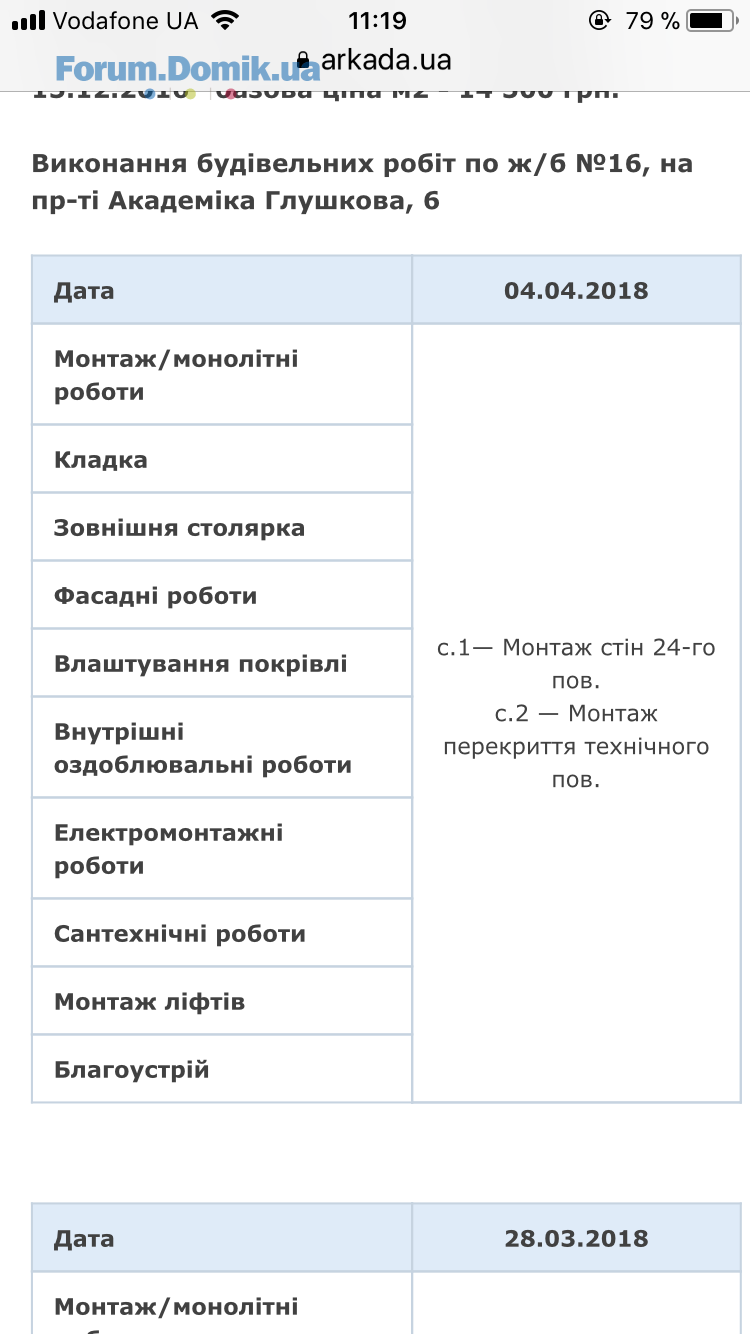This screenshot has height=1334, width=750.
Task: Tap the Влаштування покрівлі row
Action: point(222,663)
